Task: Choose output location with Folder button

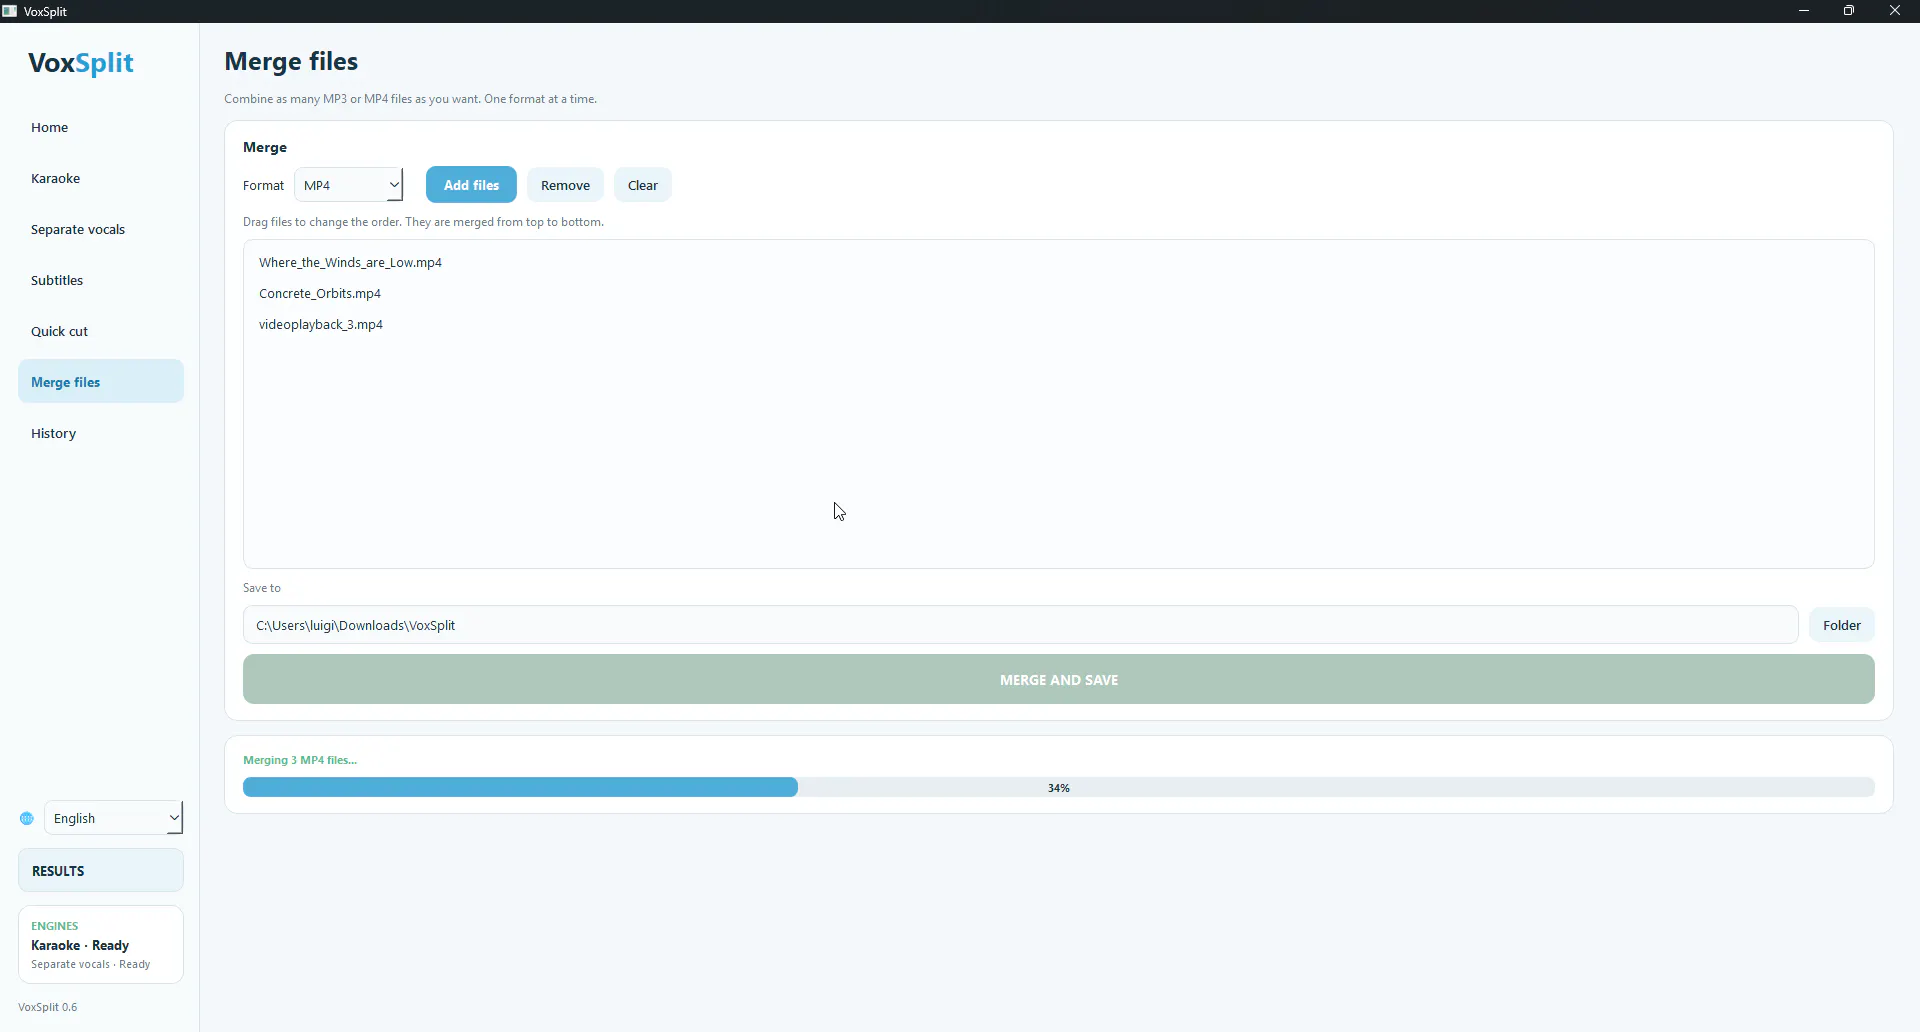Action: click(x=1841, y=625)
